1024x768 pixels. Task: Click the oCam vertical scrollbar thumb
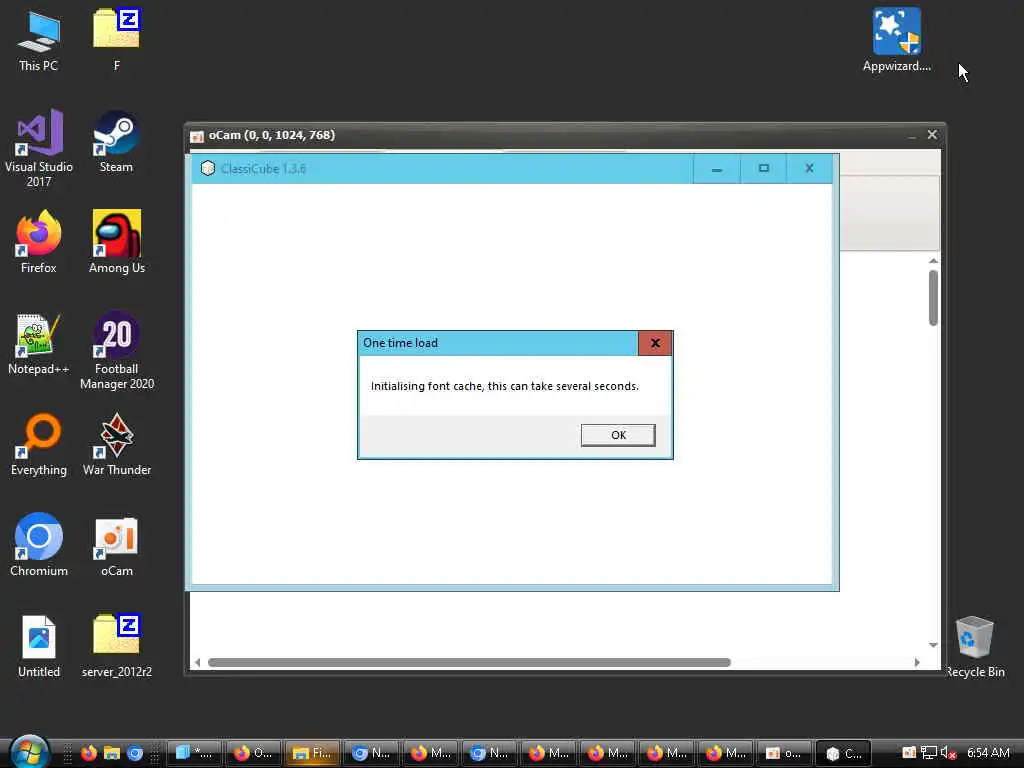(x=933, y=297)
